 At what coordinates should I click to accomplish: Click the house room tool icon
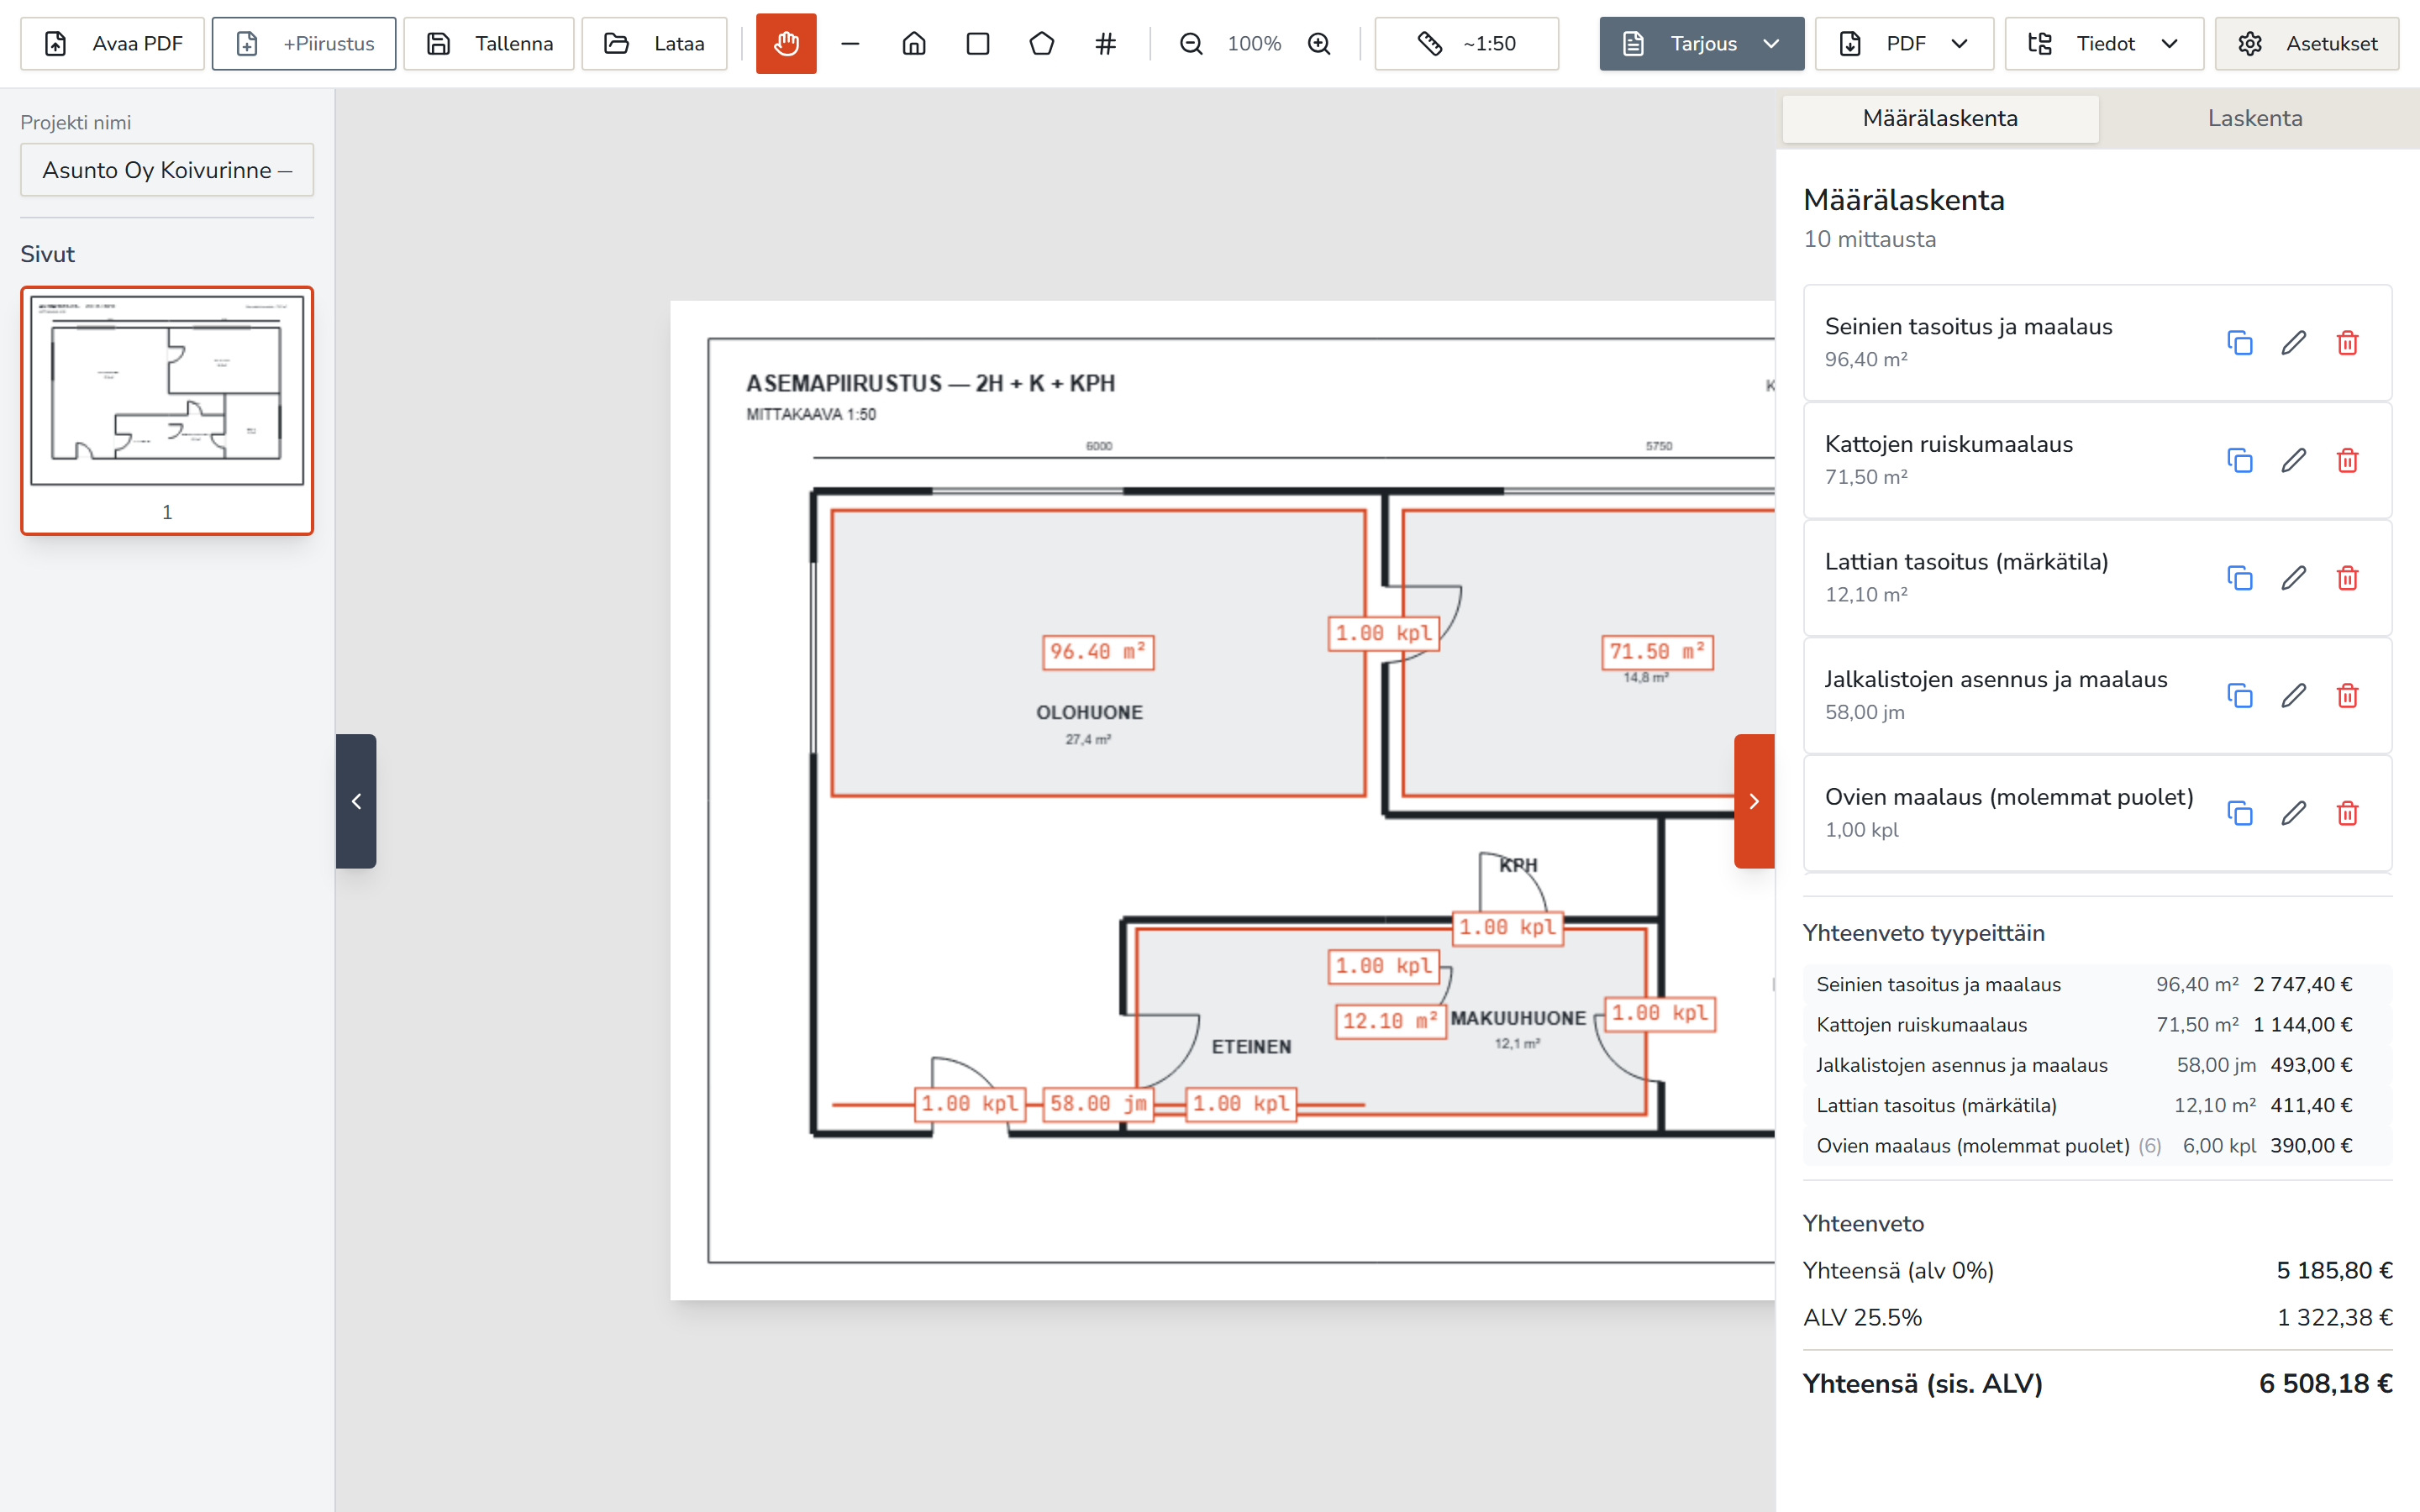(x=914, y=43)
